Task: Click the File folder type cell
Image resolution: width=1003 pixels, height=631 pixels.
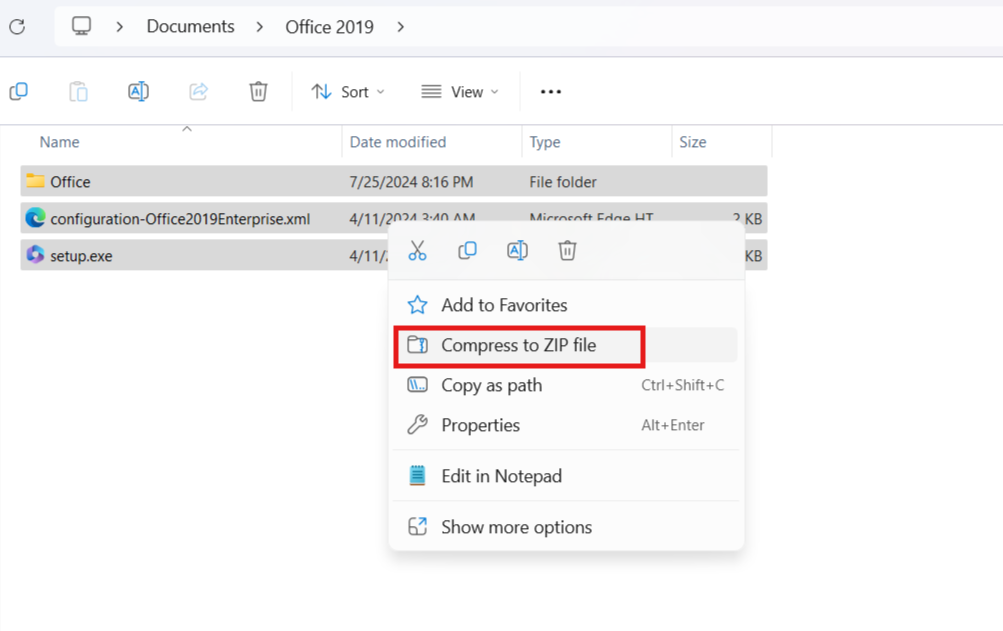Action: coord(563,182)
